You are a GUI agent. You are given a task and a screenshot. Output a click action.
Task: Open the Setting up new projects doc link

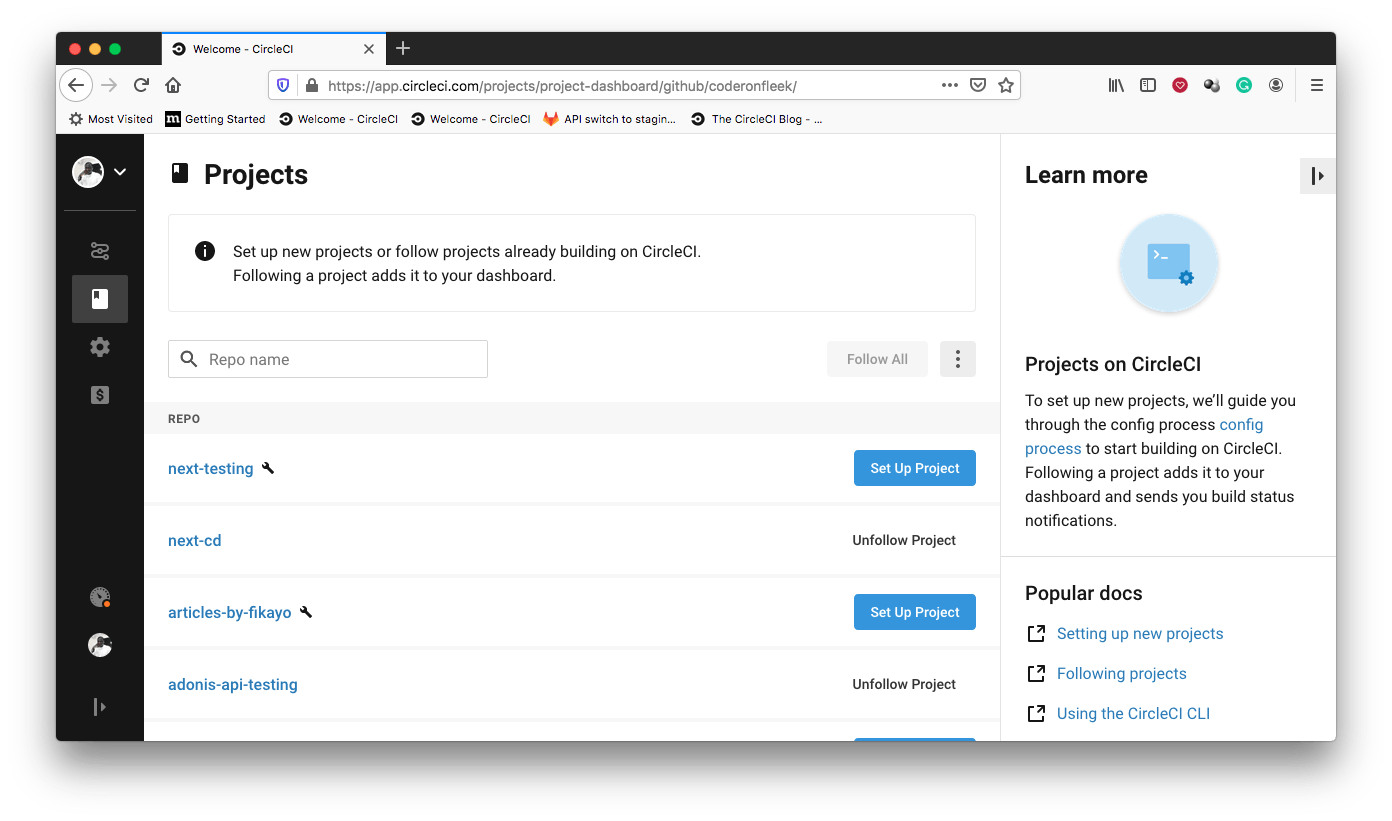(x=1139, y=633)
